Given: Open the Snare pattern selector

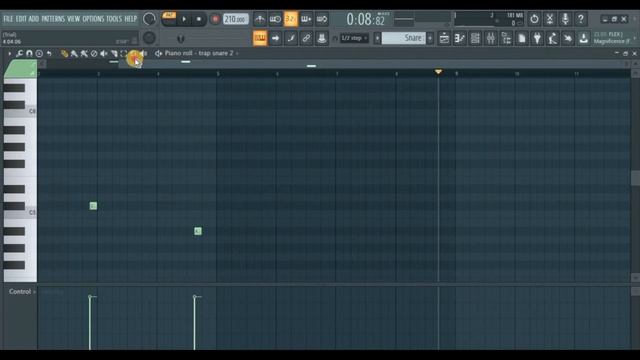Looking at the screenshot, I should pyautogui.click(x=404, y=38).
